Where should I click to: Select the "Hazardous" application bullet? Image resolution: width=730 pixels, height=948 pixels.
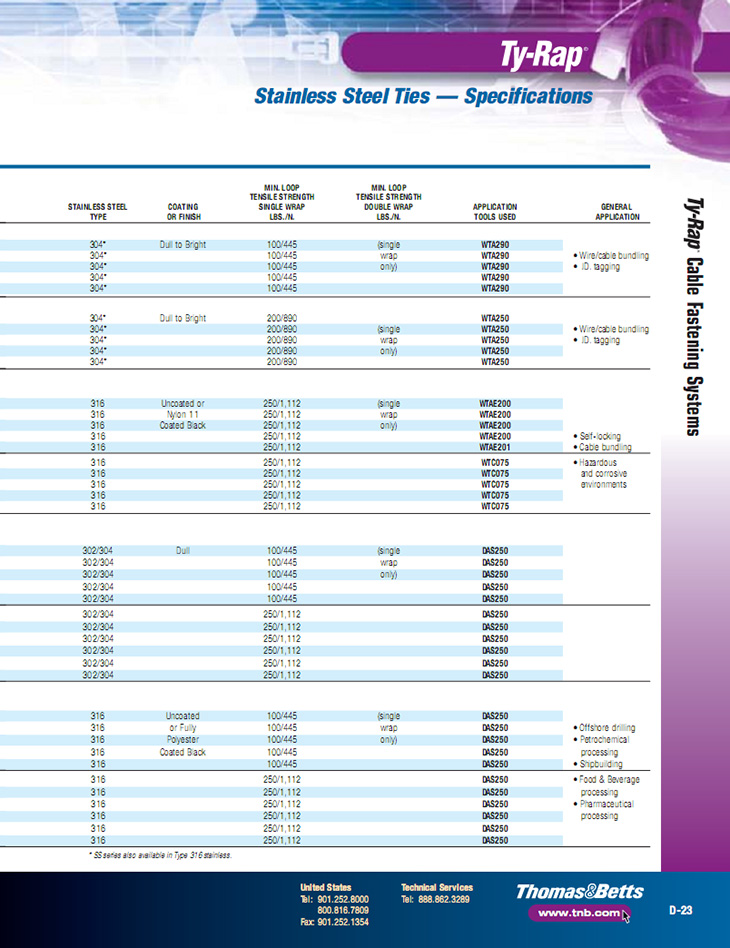tap(595, 463)
